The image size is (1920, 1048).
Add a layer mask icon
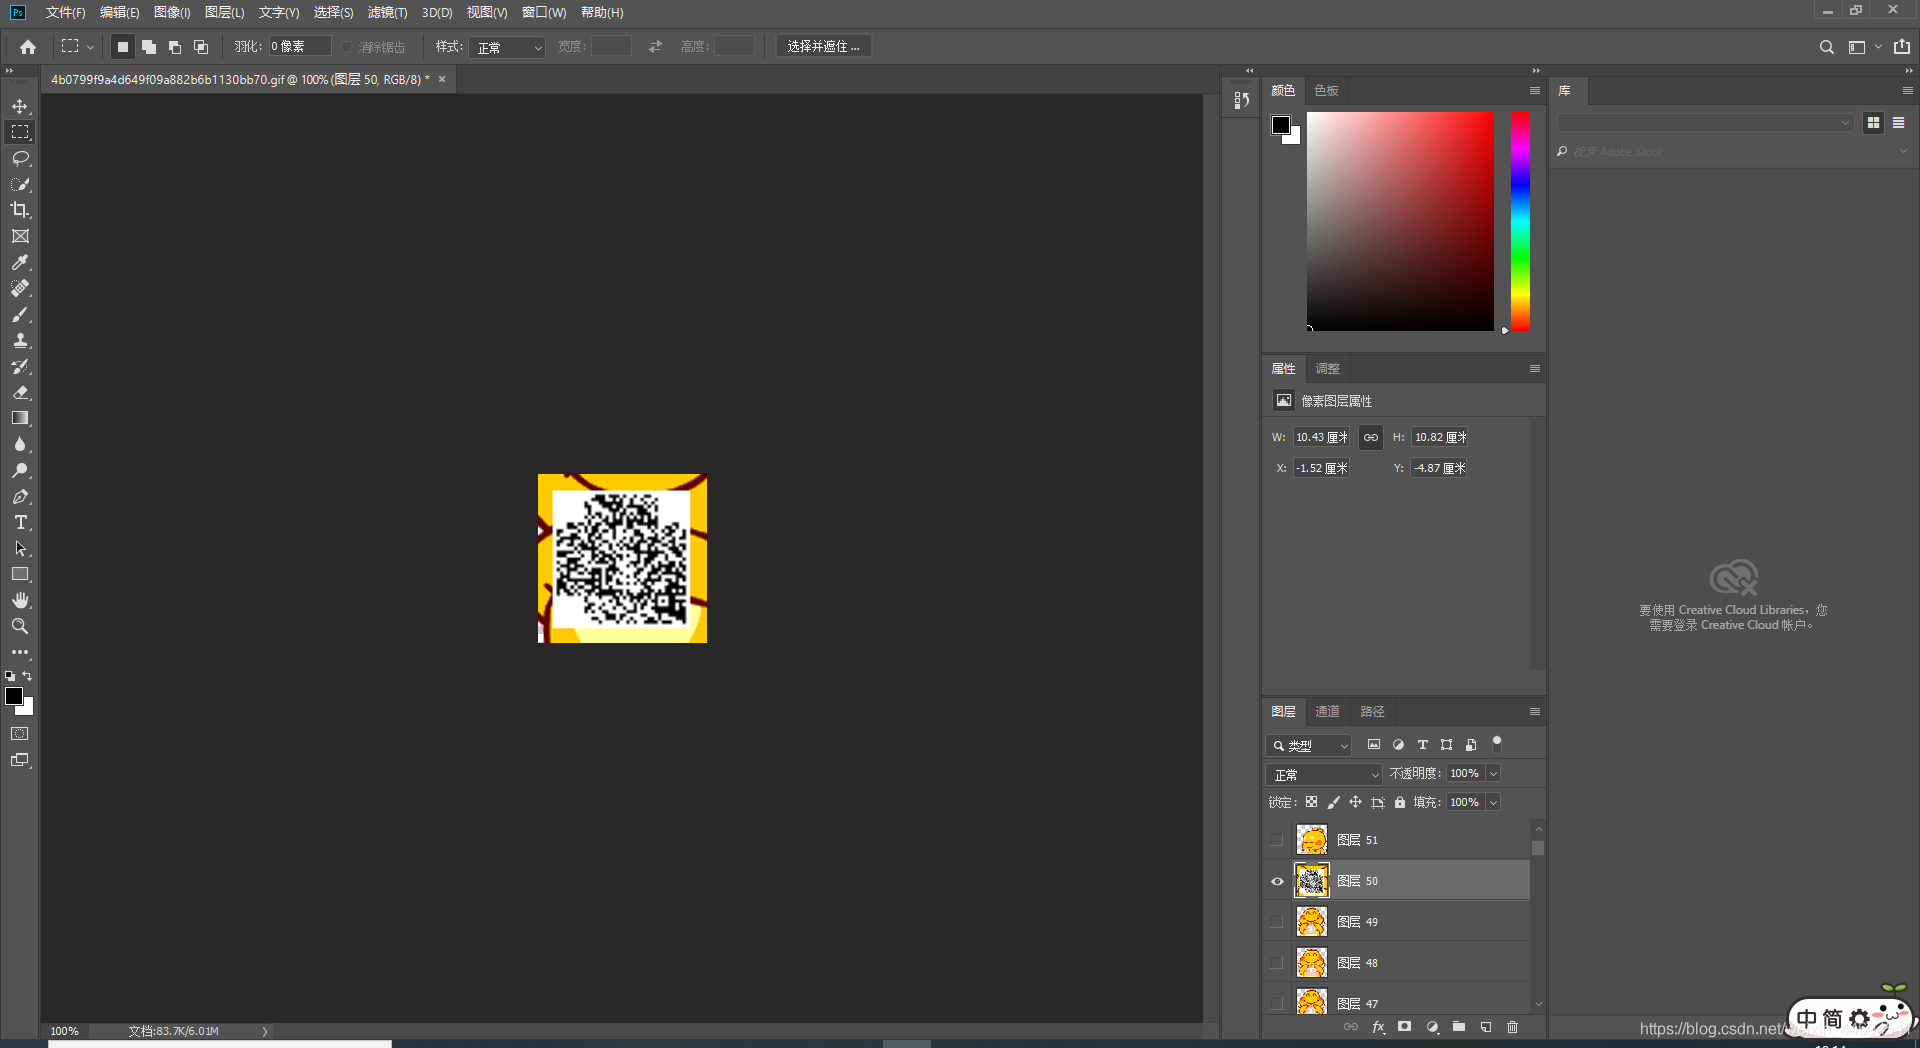point(1405,1027)
